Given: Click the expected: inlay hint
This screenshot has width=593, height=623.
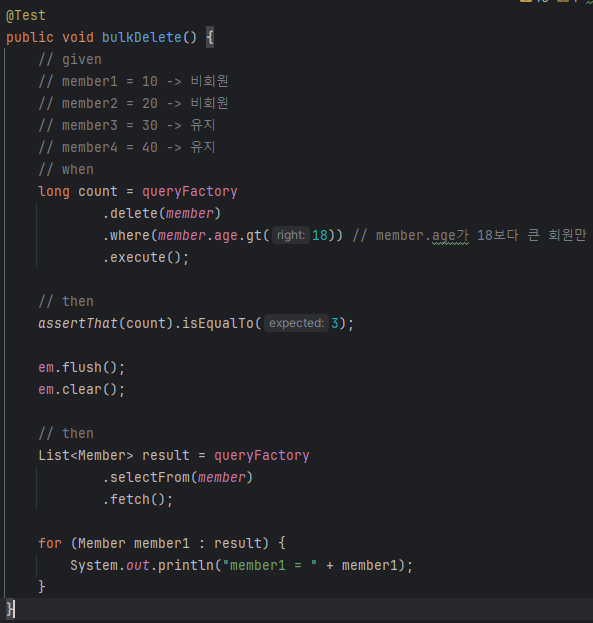Looking at the screenshot, I should 296,323.
